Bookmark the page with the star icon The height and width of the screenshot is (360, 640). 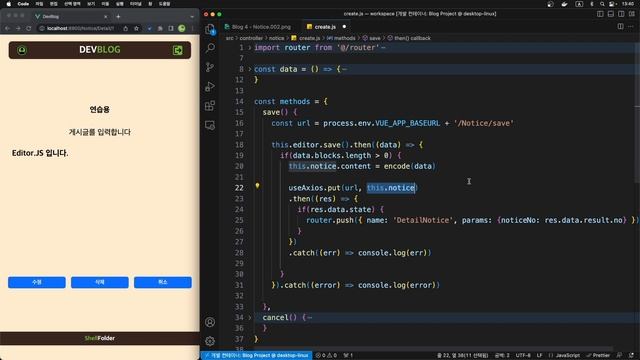coord(136,28)
